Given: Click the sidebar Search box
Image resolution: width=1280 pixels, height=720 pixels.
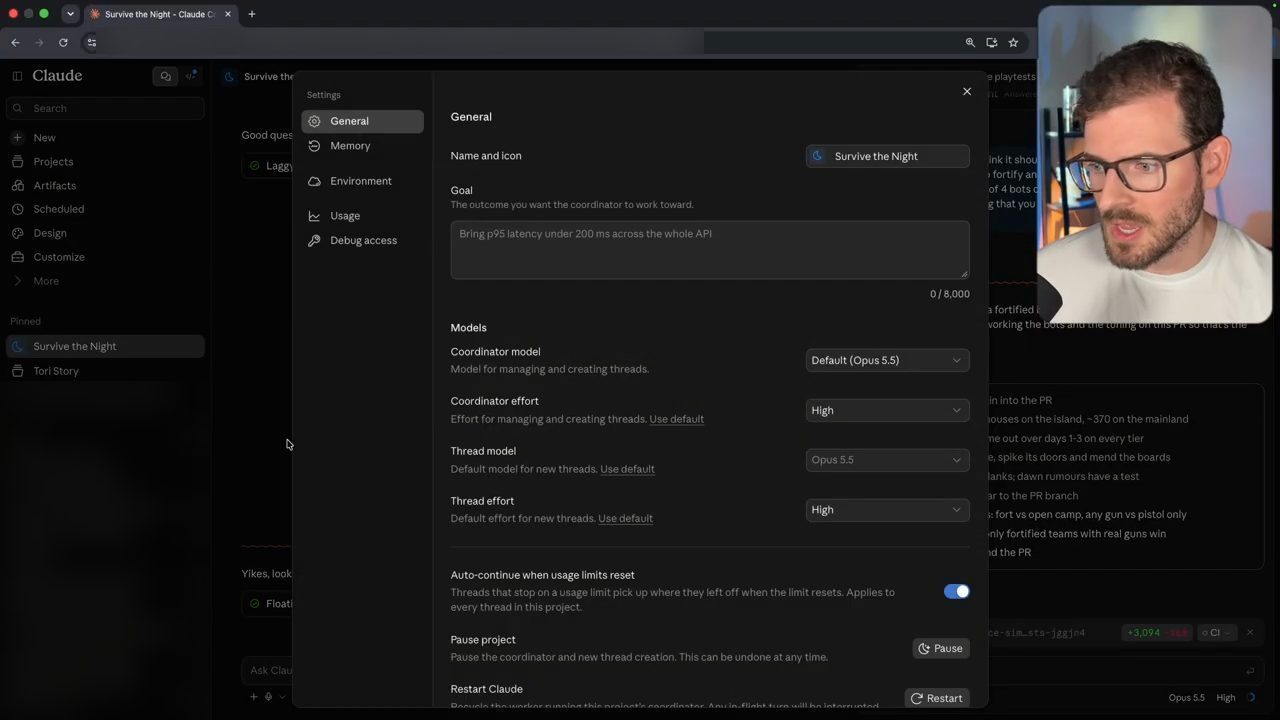Looking at the screenshot, I should click(105, 108).
